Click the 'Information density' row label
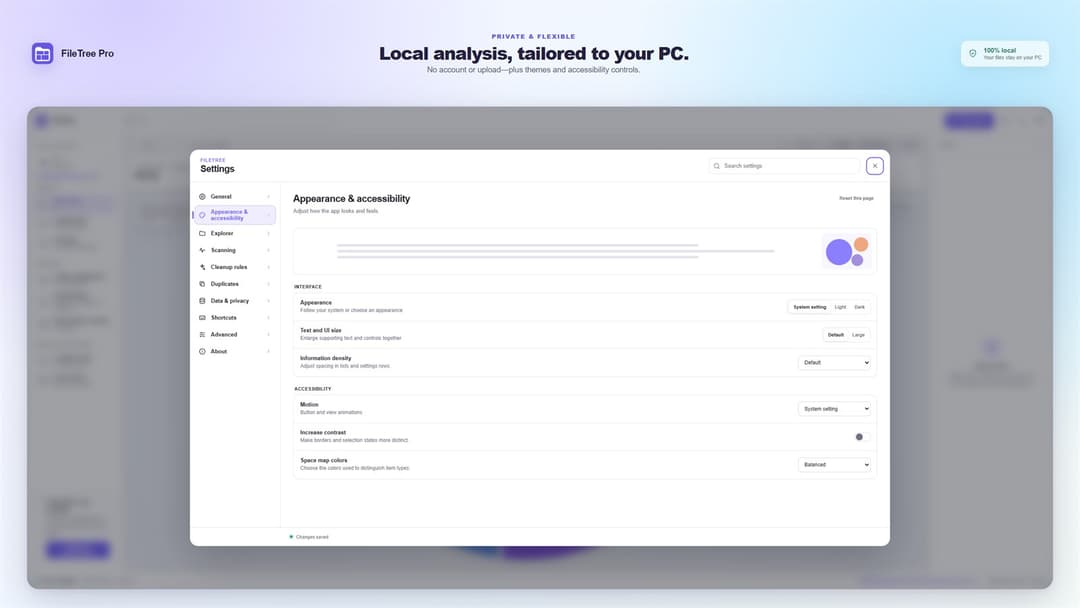Screen dimensions: 1080x608 click(x=326, y=358)
